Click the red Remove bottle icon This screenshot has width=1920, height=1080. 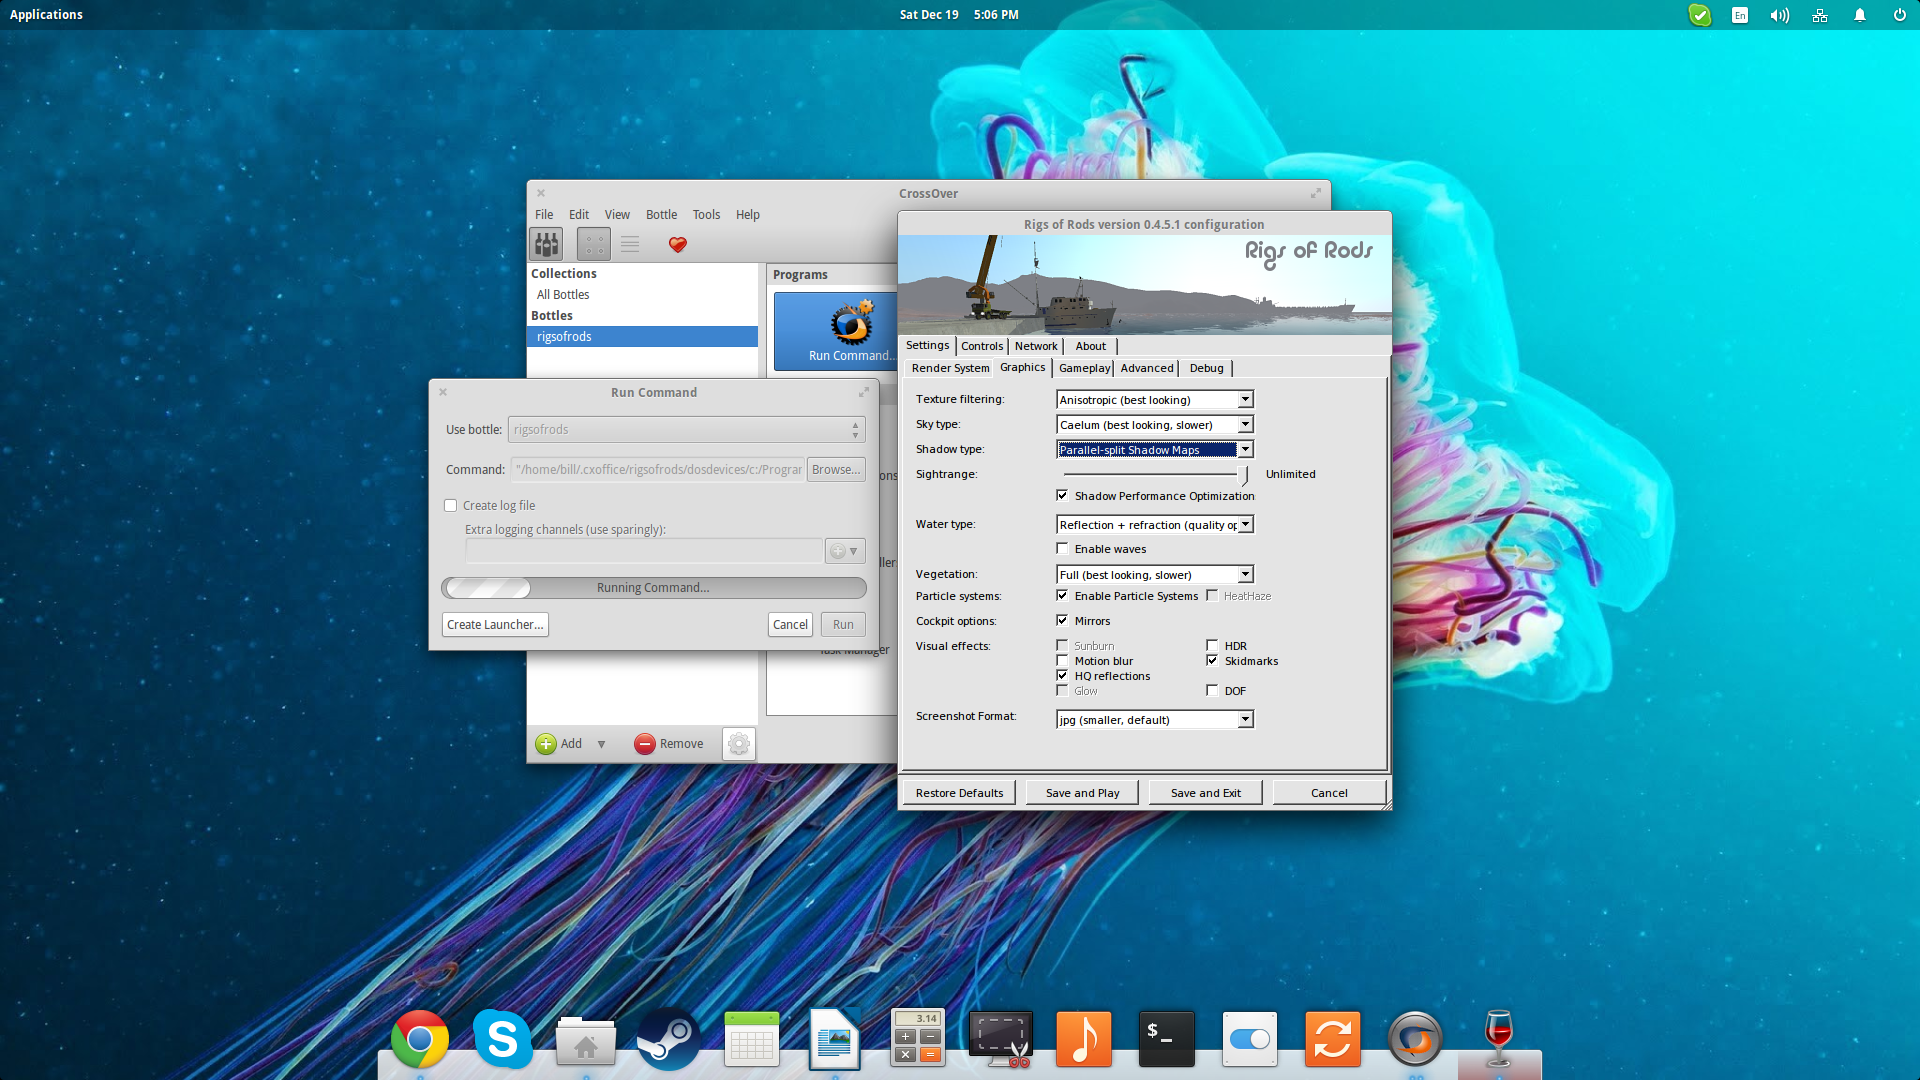pyautogui.click(x=645, y=744)
